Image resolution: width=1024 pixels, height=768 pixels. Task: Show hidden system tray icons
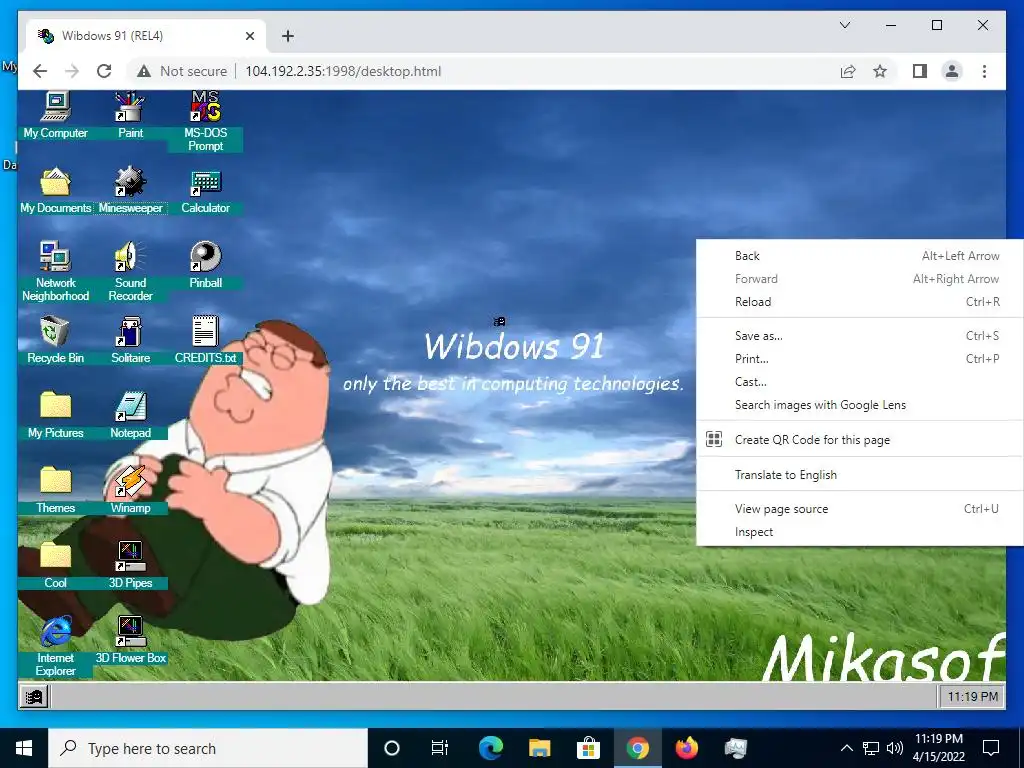[x=846, y=748]
